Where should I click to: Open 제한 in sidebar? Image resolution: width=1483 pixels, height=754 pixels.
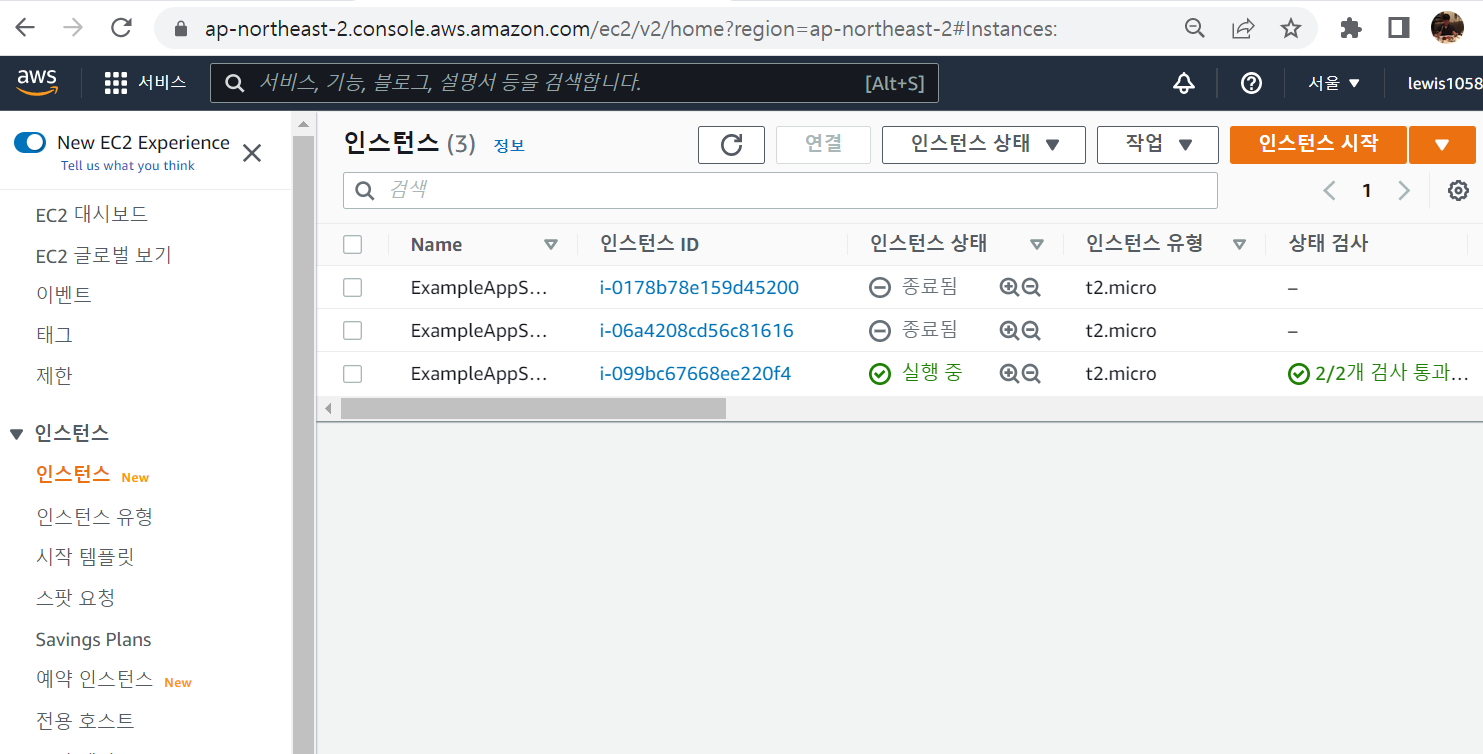click(x=54, y=376)
